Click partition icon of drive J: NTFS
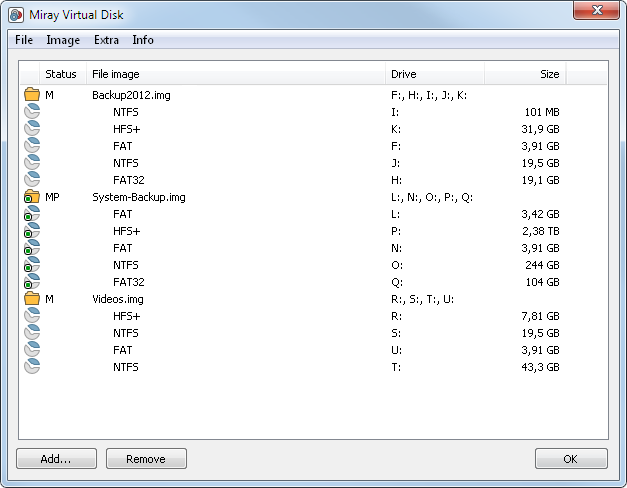 click(32, 163)
